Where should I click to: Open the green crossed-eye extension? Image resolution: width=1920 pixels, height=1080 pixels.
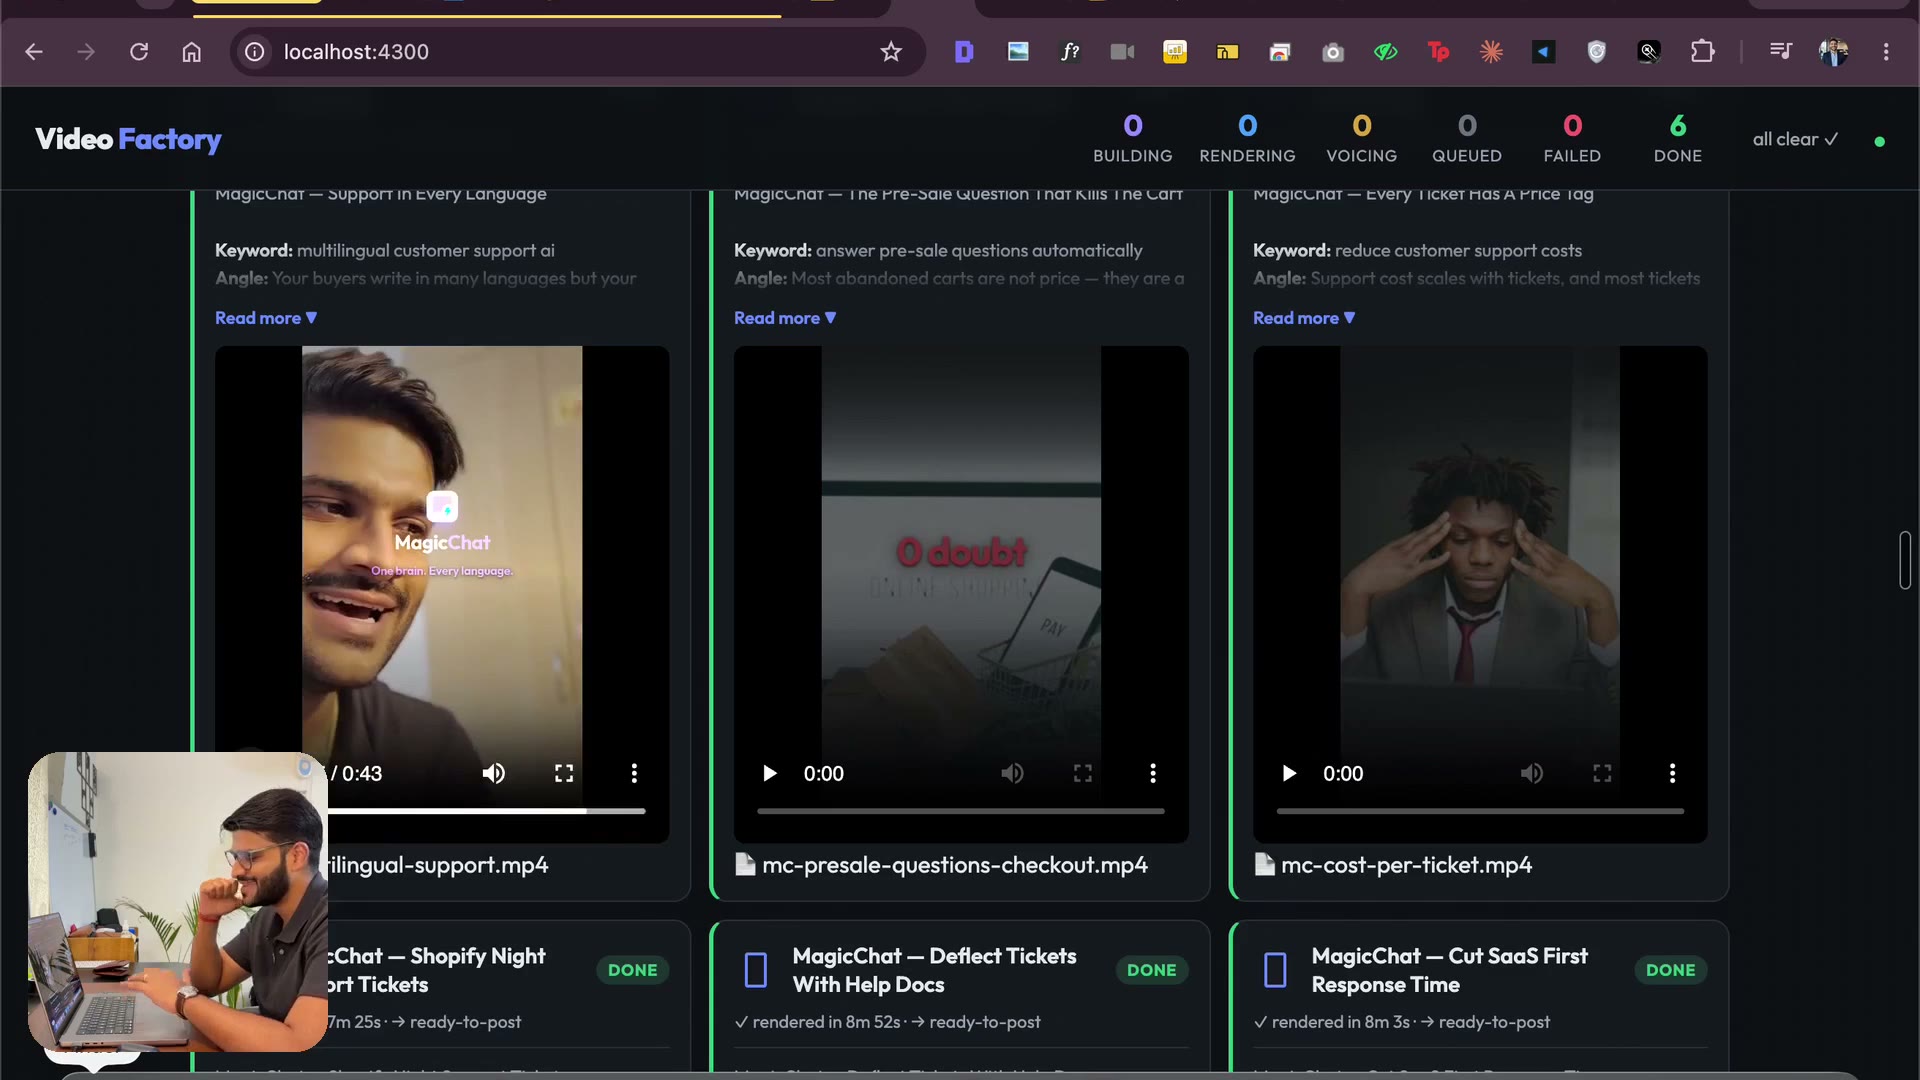(1386, 52)
